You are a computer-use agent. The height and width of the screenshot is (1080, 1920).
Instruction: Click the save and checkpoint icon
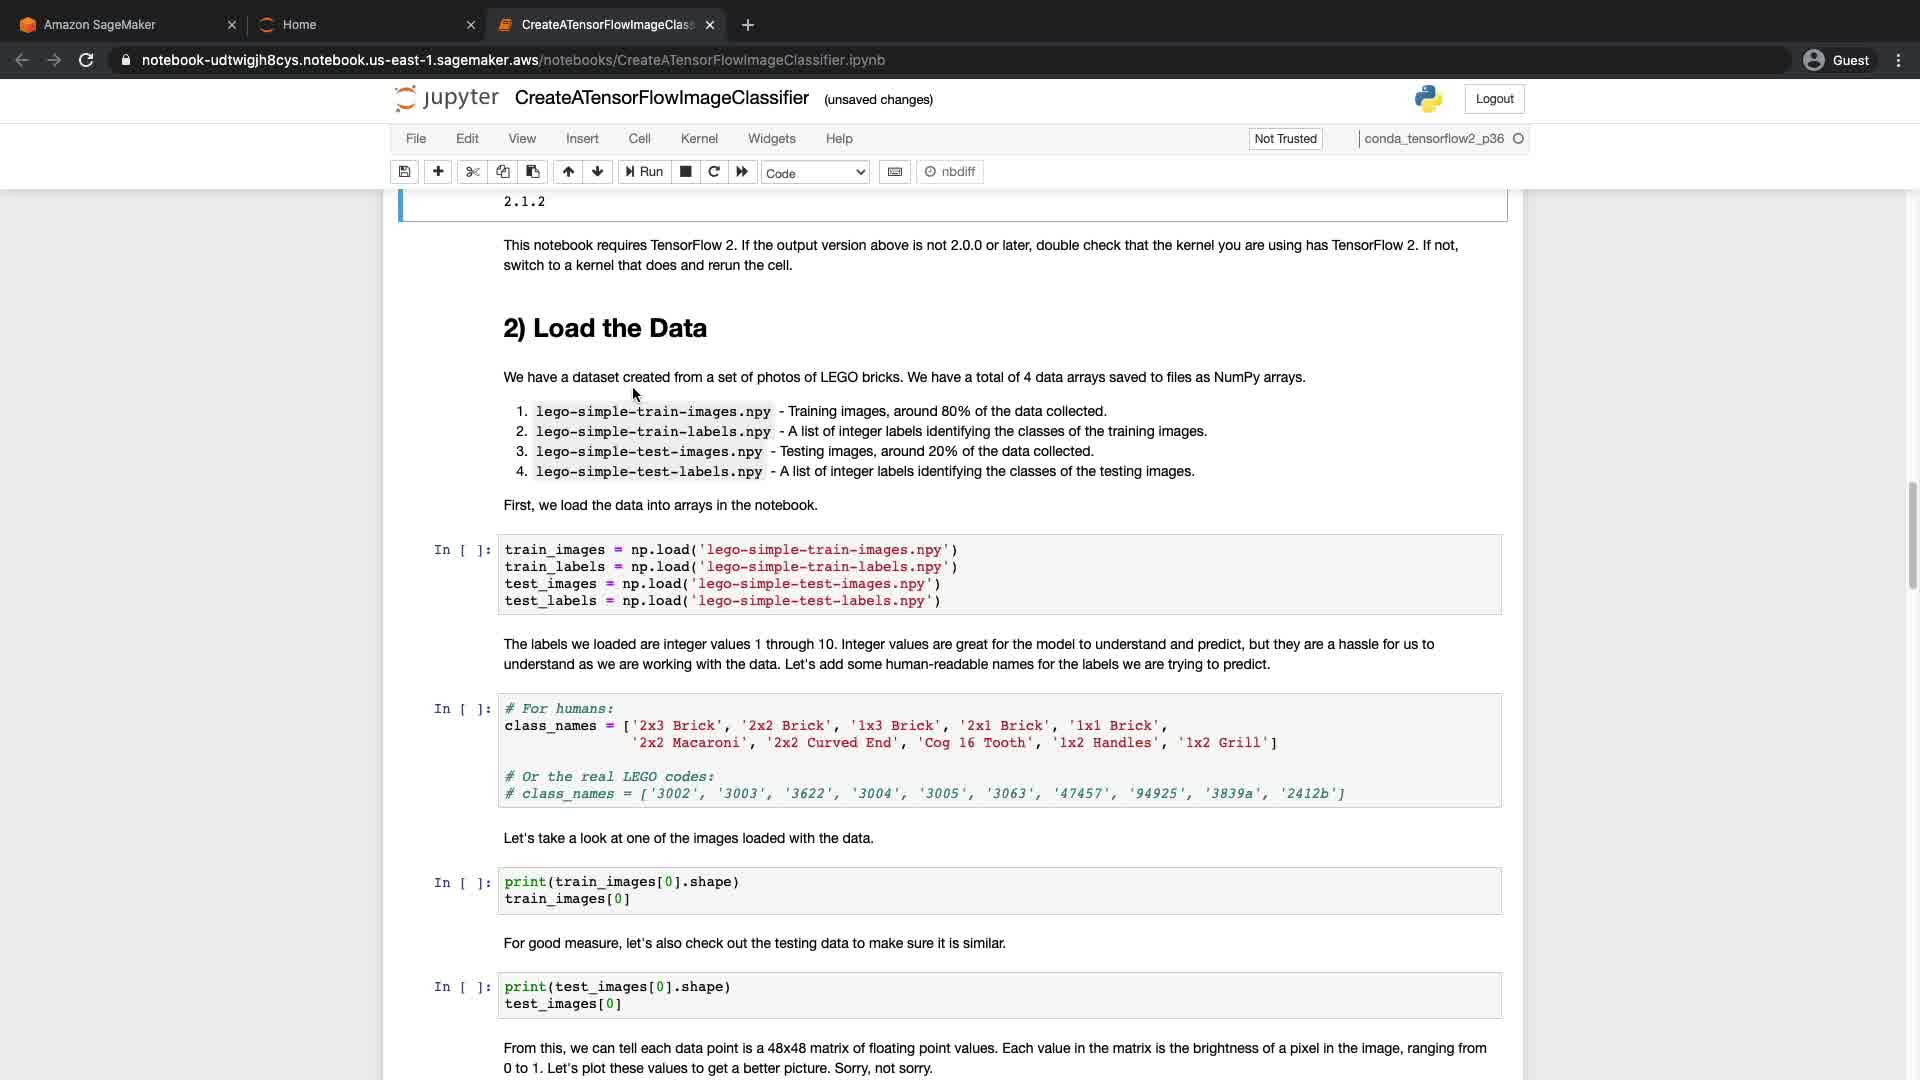point(404,172)
